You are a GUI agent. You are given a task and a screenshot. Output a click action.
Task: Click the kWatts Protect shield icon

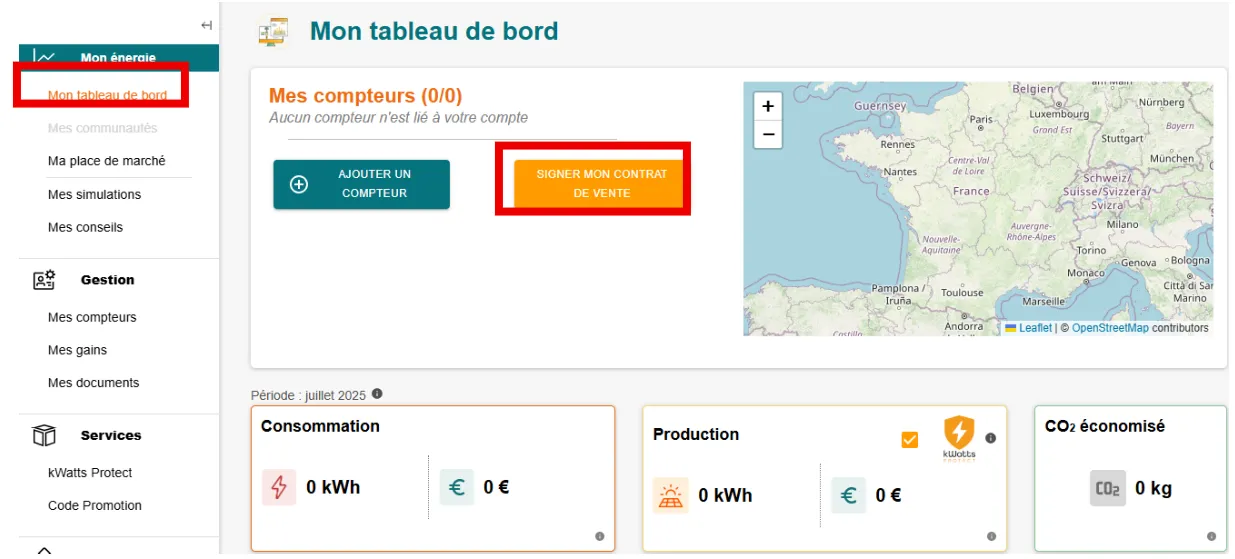pos(959,434)
